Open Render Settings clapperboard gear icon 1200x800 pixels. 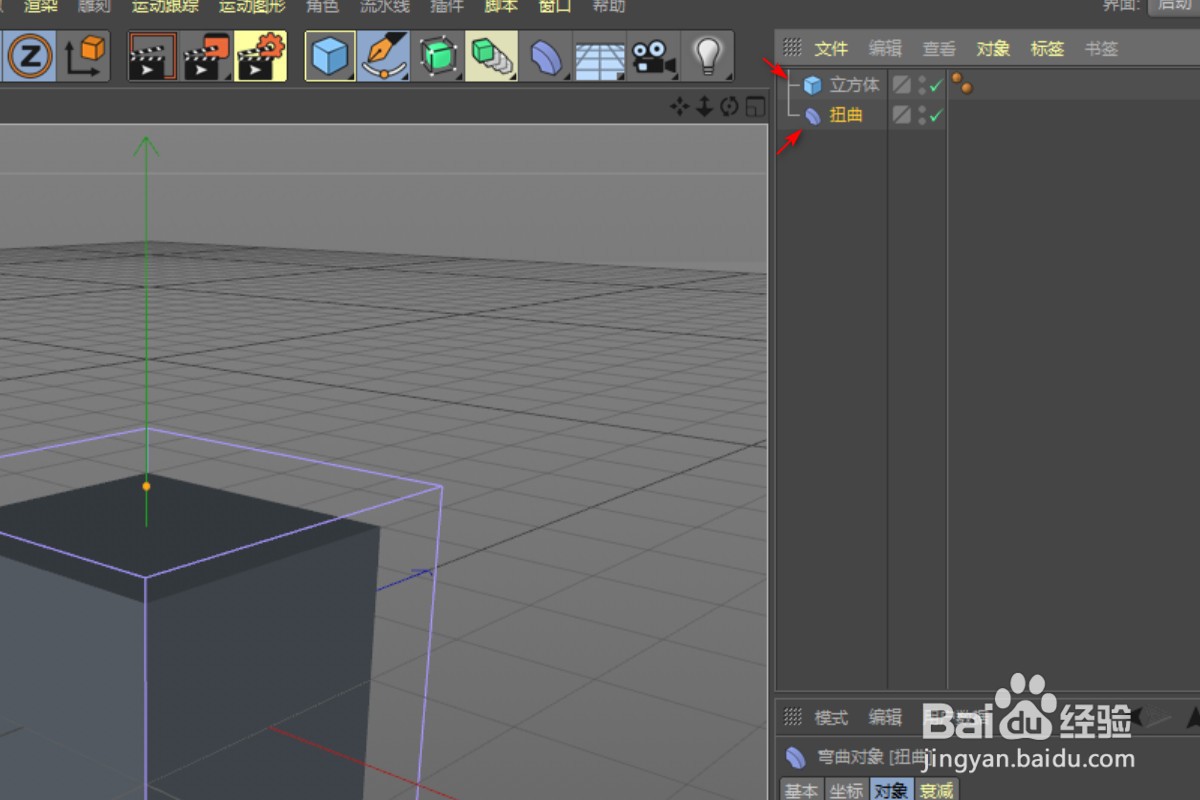coord(260,56)
